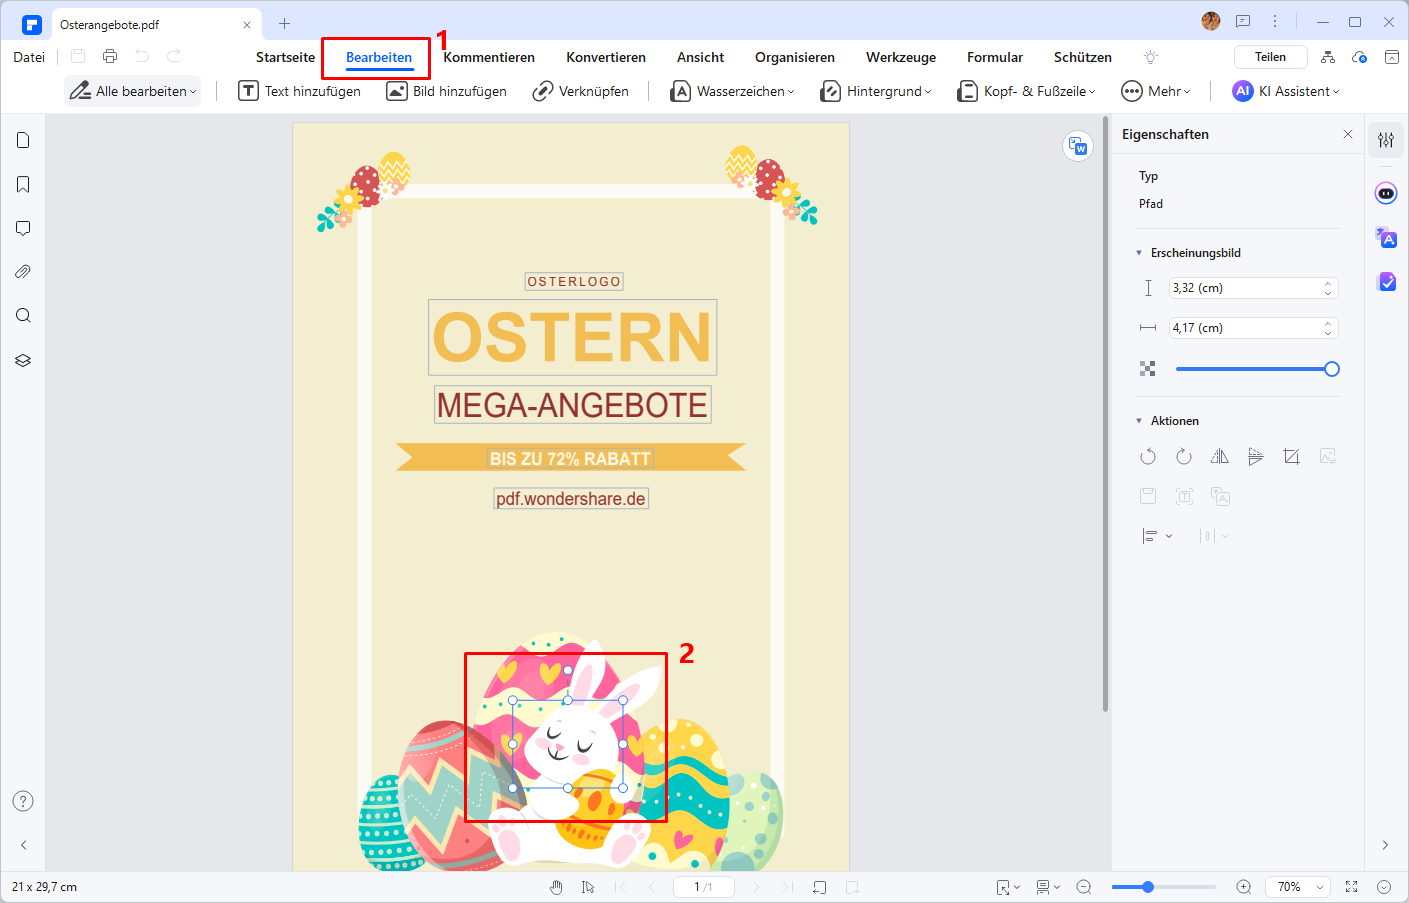1409x903 pixels.
Task: Open the comments sidebar panel
Action: click(23, 228)
